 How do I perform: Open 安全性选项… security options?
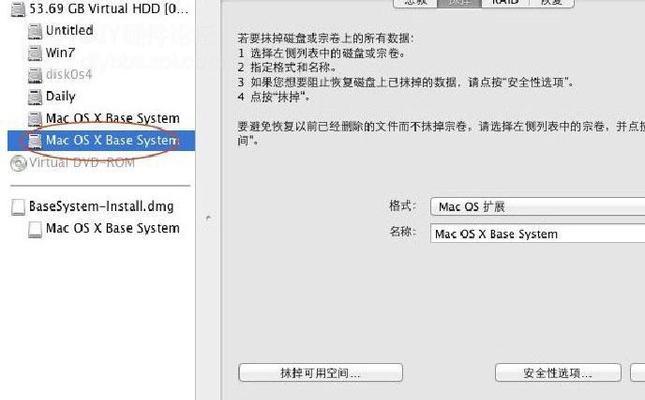[x=558, y=373]
